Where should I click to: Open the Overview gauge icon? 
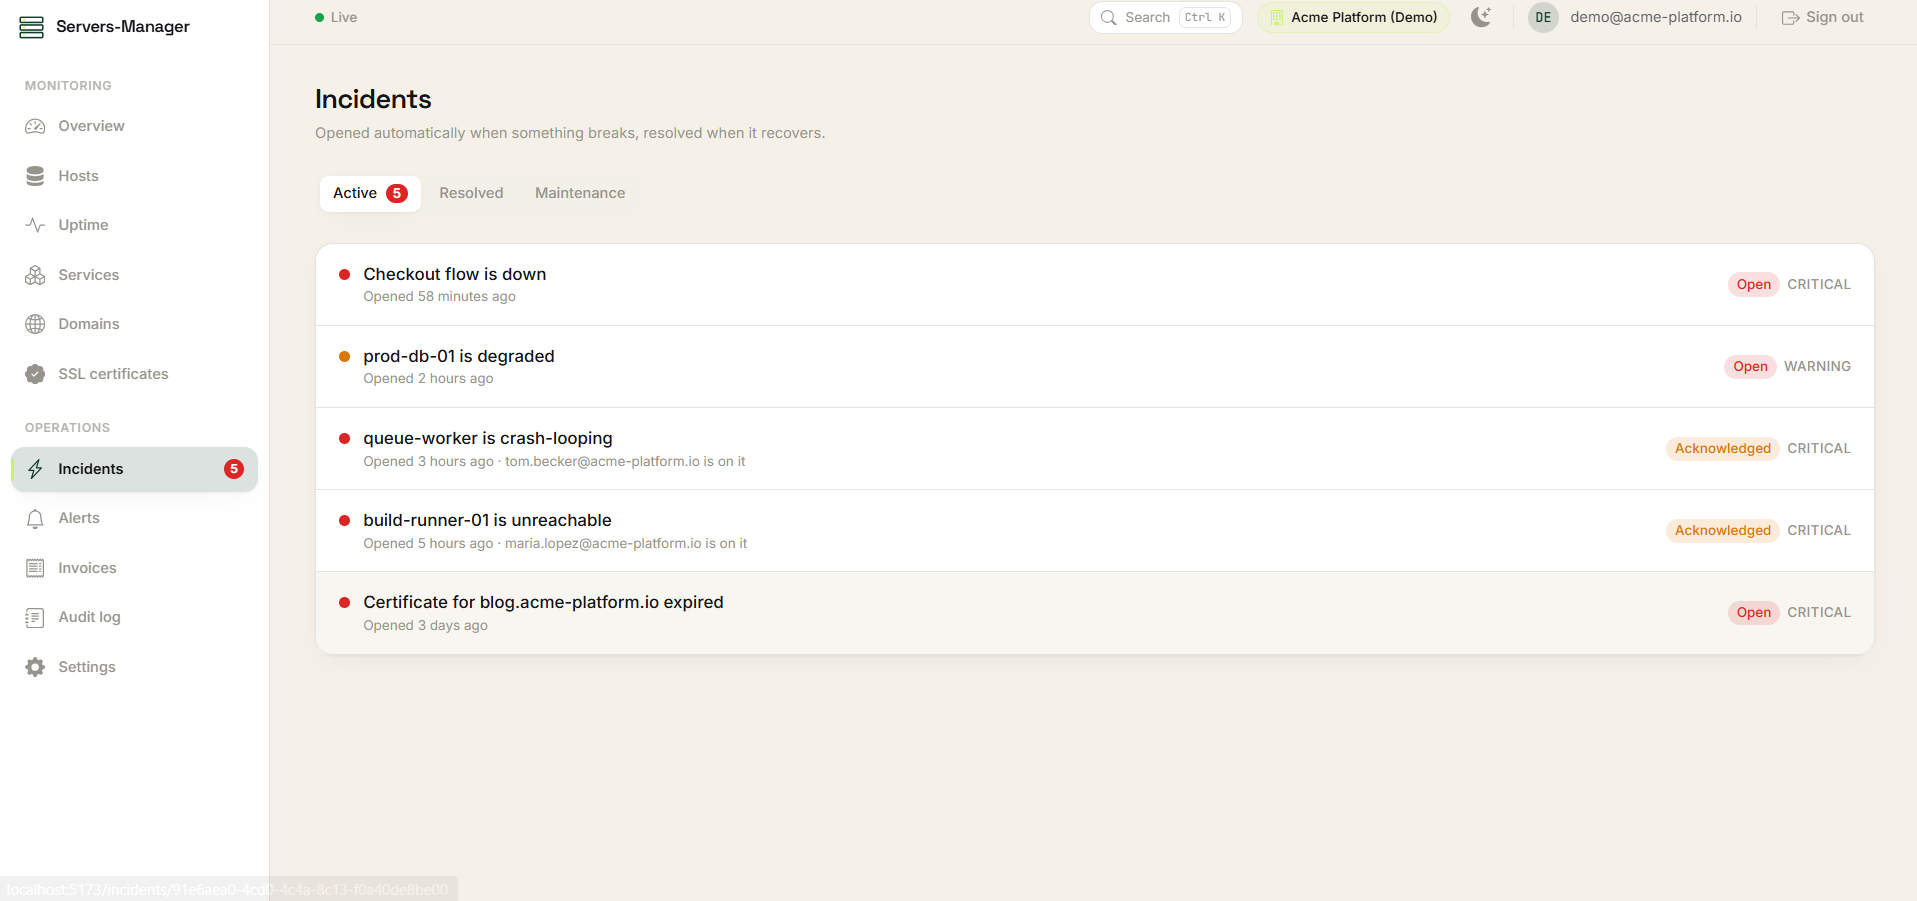[x=35, y=126]
